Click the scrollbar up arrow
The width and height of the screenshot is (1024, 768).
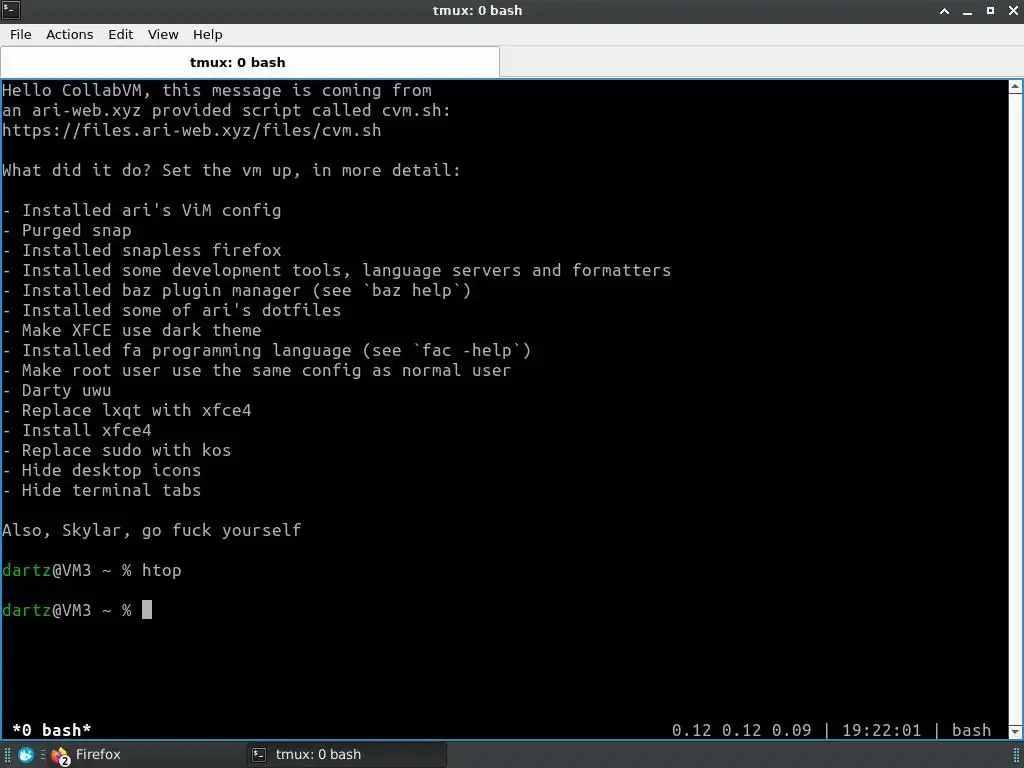point(1016,87)
